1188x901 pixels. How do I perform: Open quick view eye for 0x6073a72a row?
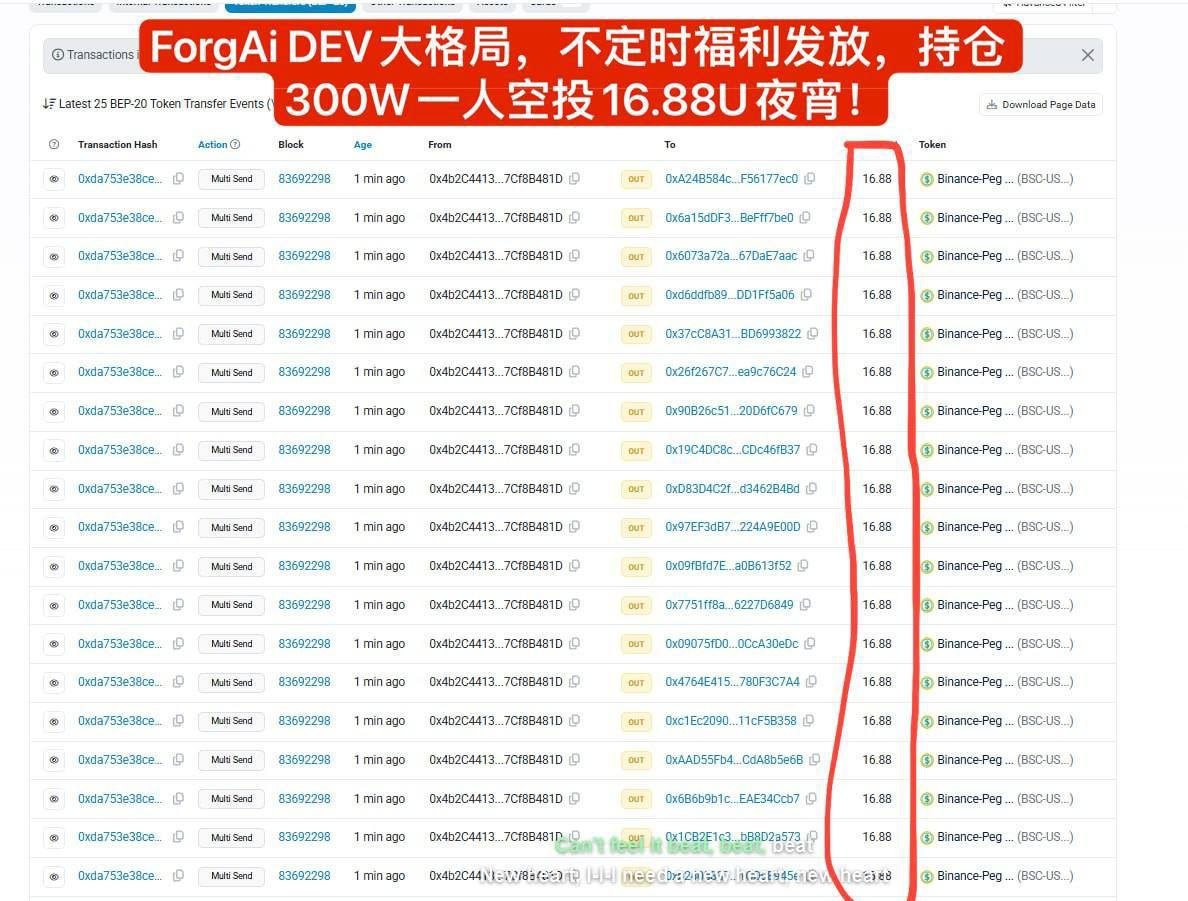tap(54, 257)
